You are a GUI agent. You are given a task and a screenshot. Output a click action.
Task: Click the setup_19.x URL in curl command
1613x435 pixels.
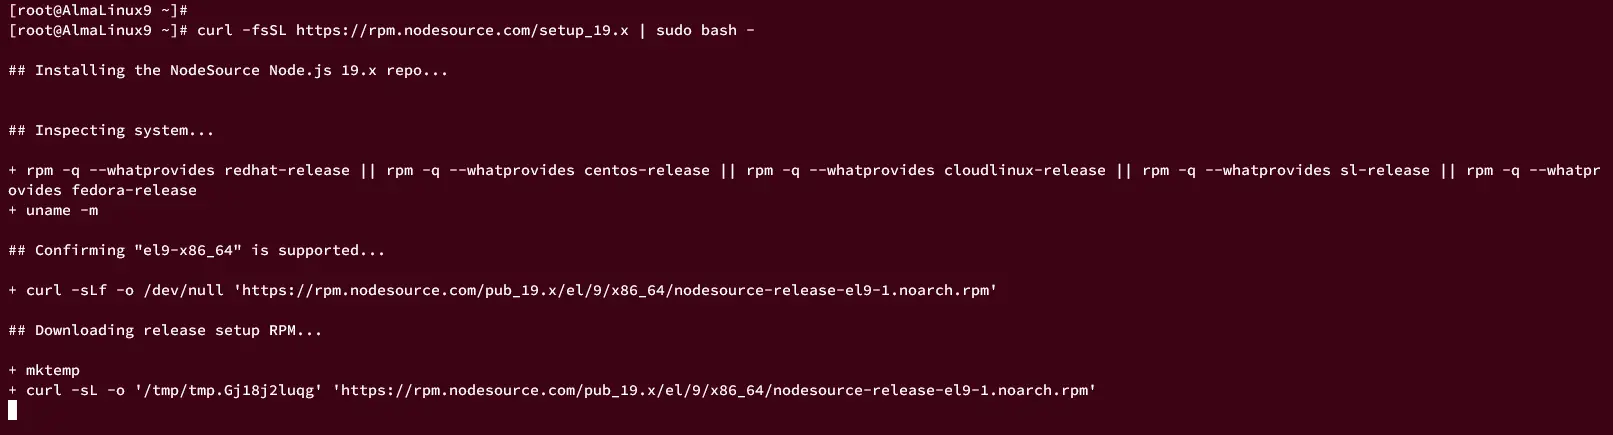462,30
